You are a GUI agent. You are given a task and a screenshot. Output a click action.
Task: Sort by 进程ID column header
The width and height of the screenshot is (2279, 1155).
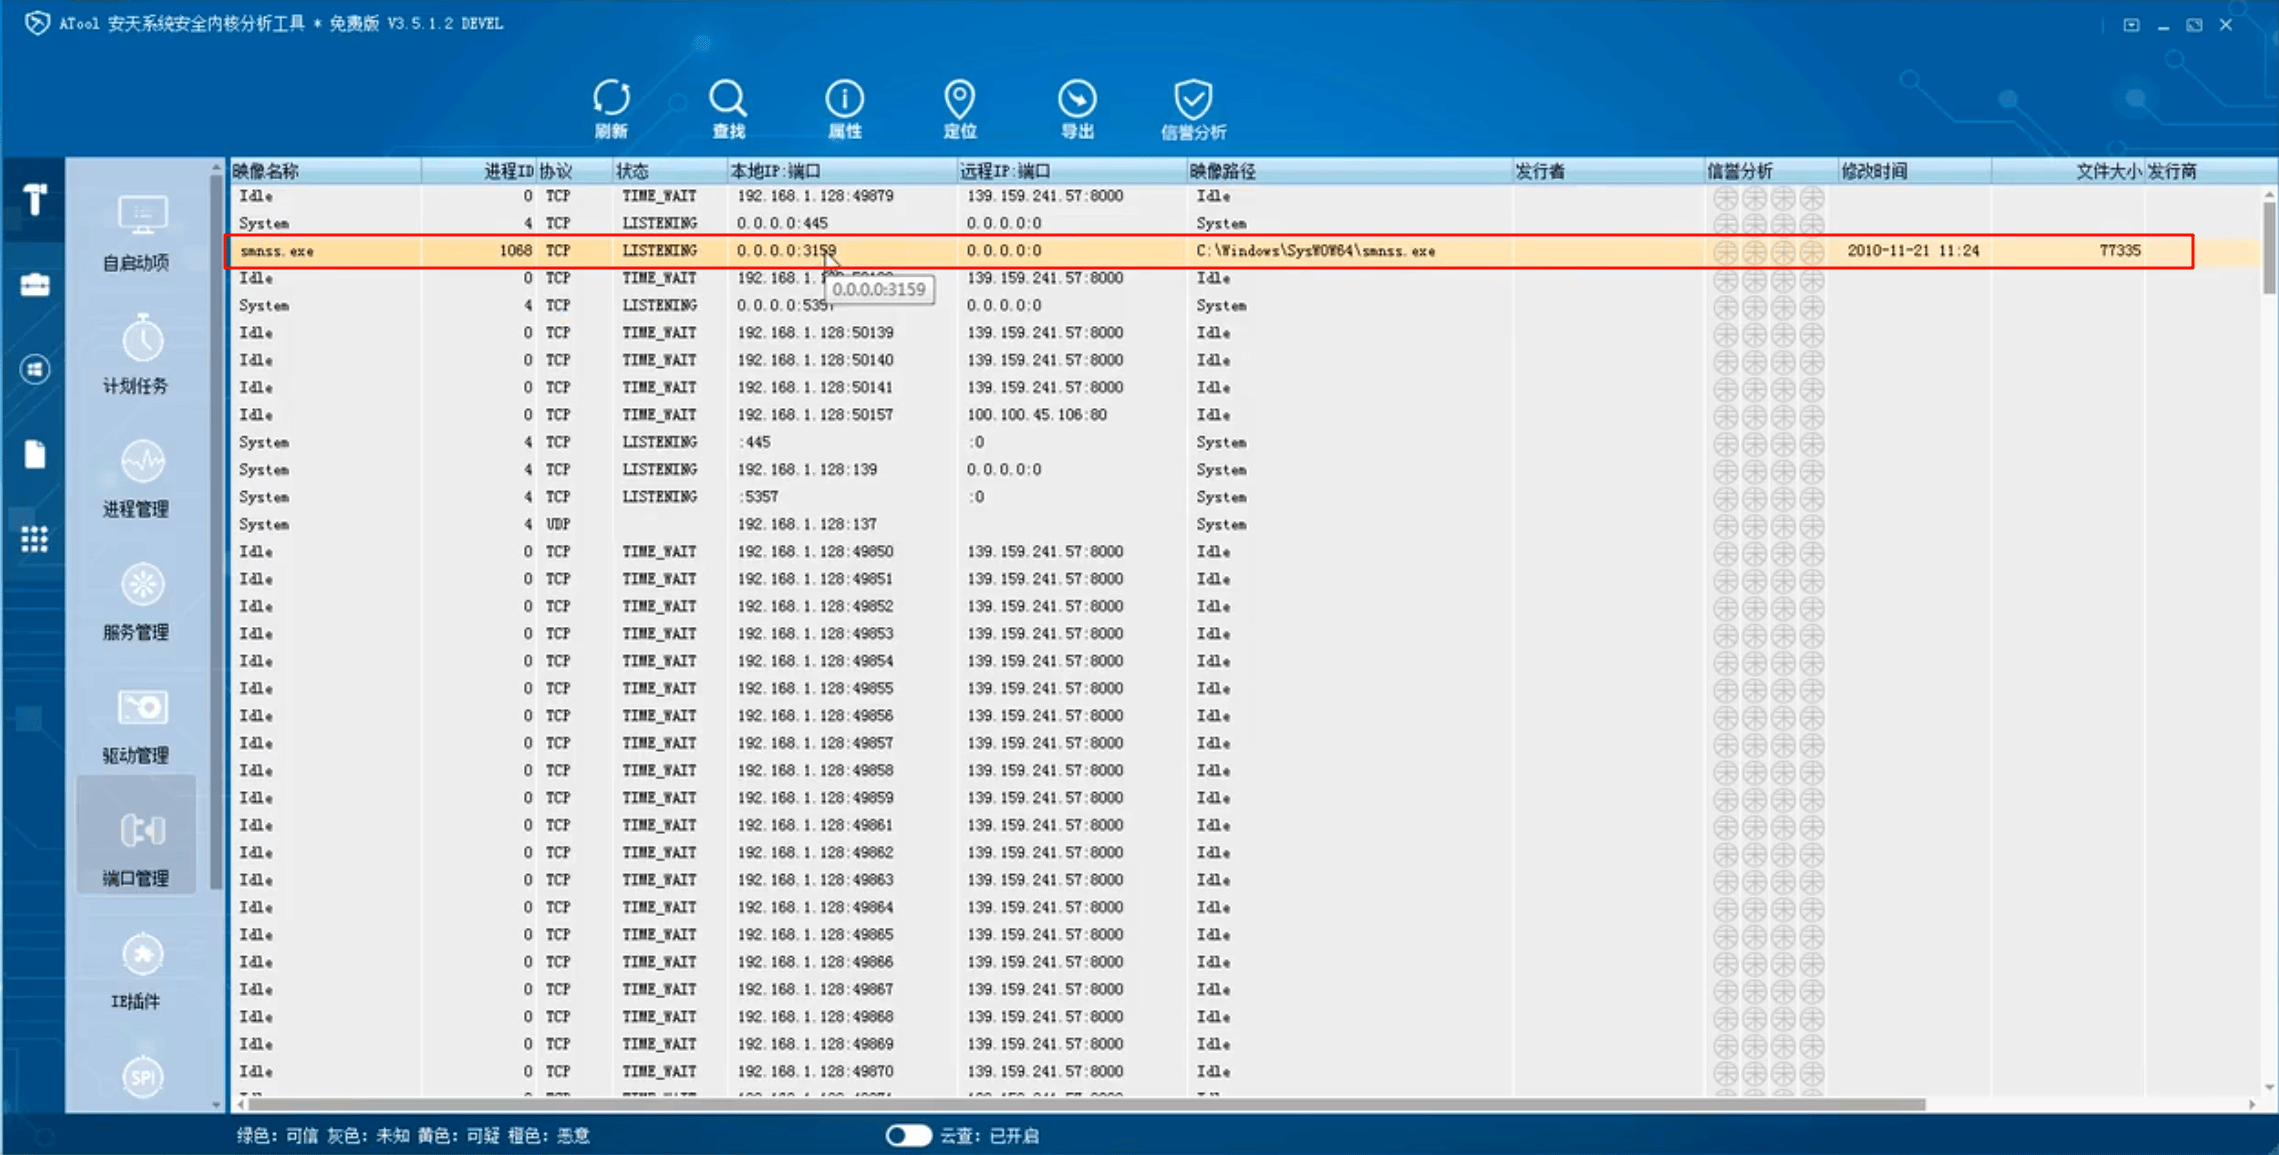479,171
